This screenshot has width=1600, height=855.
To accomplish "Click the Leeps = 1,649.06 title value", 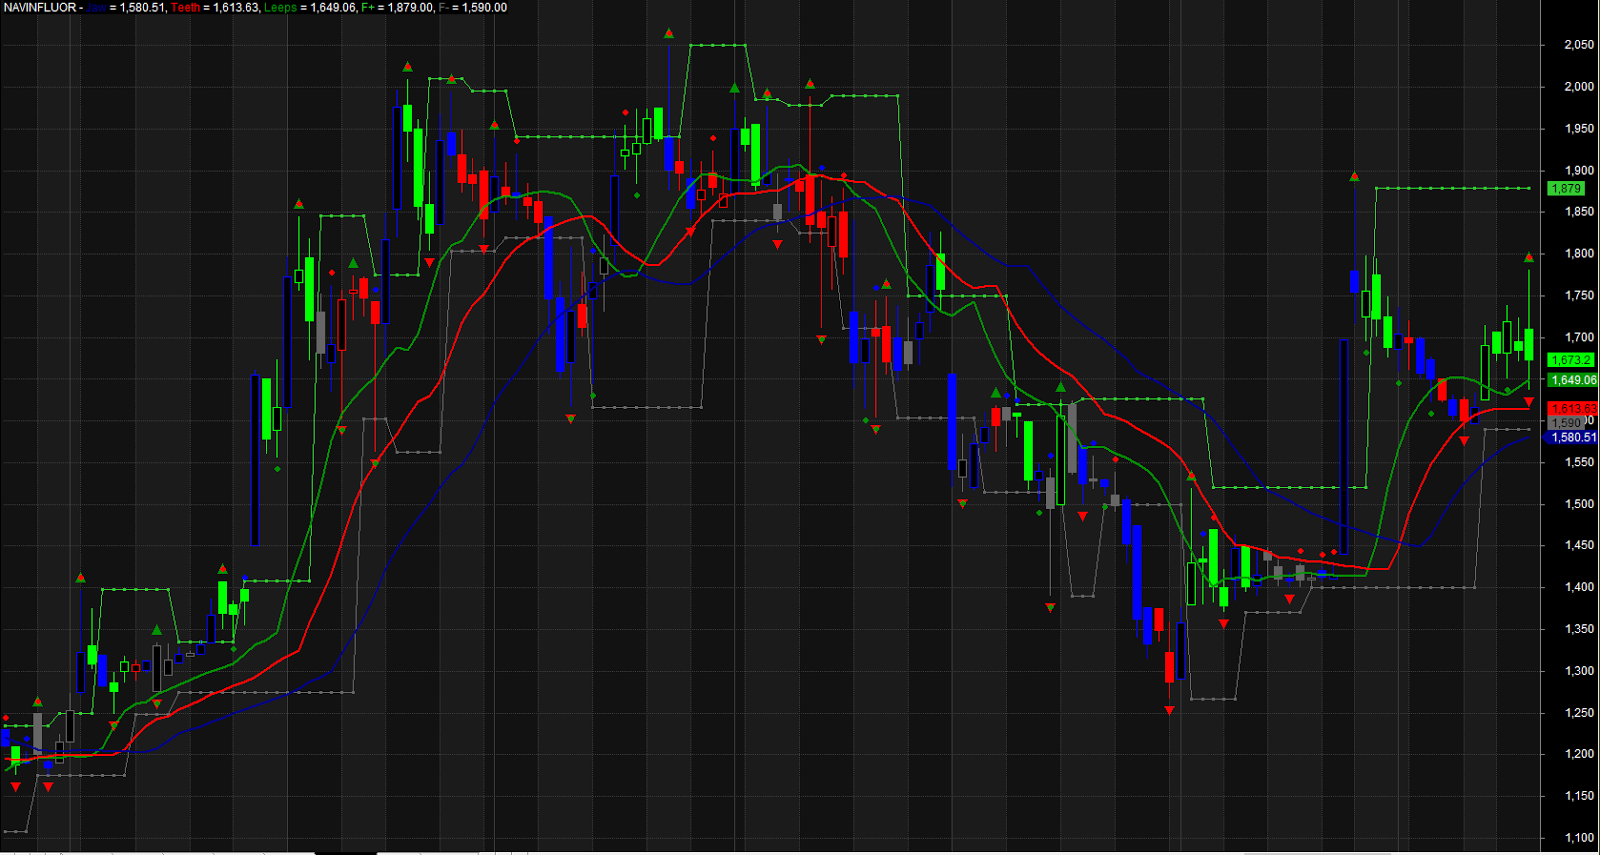I will pyautogui.click(x=310, y=7).
